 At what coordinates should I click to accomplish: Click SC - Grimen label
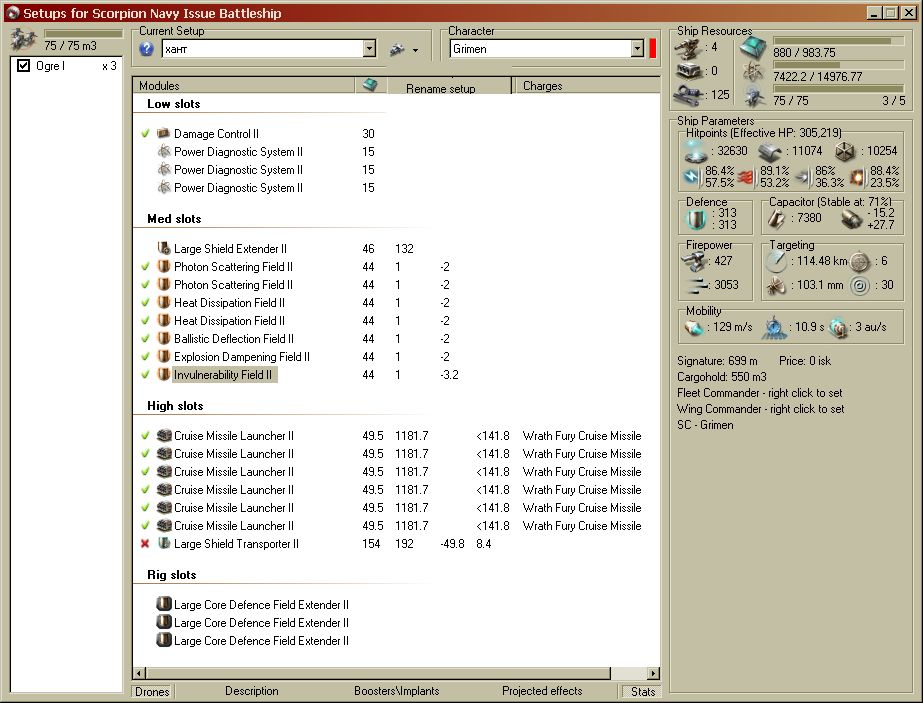pos(705,425)
